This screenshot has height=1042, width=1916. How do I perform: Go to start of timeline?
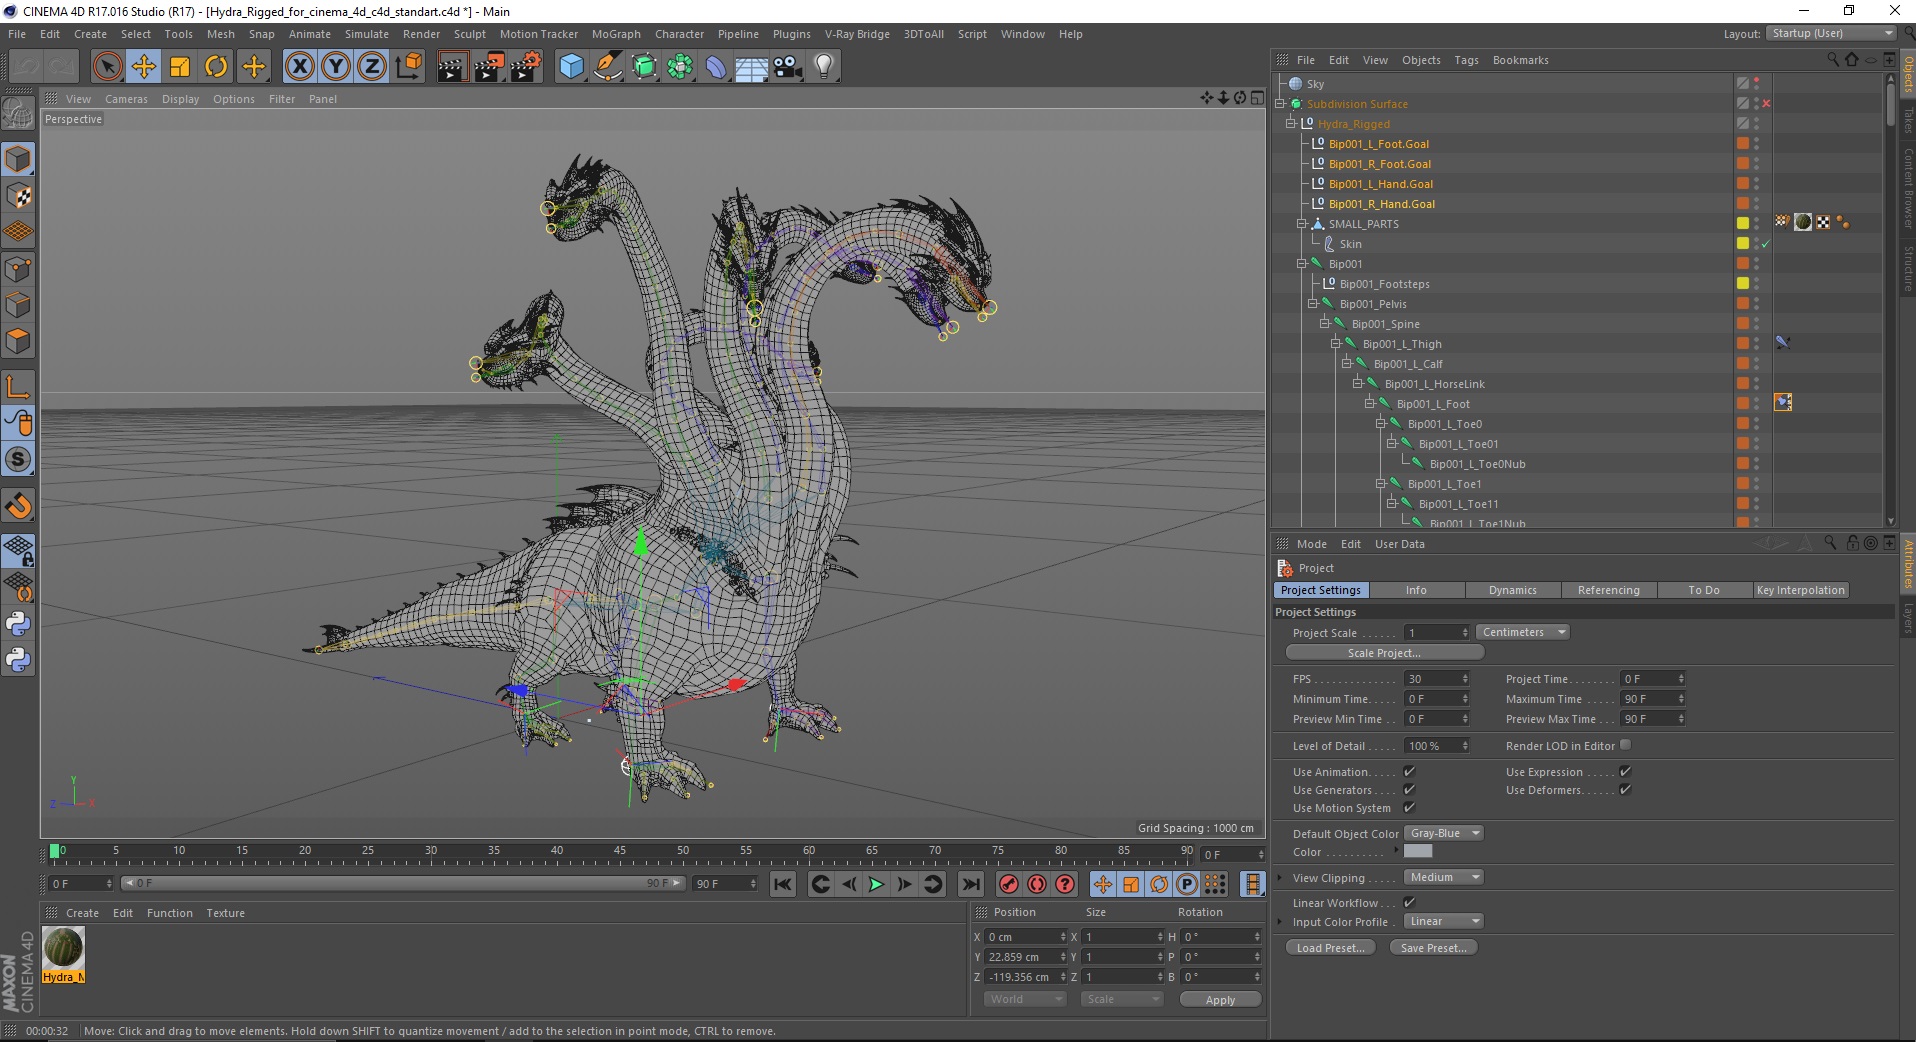pyautogui.click(x=783, y=884)
